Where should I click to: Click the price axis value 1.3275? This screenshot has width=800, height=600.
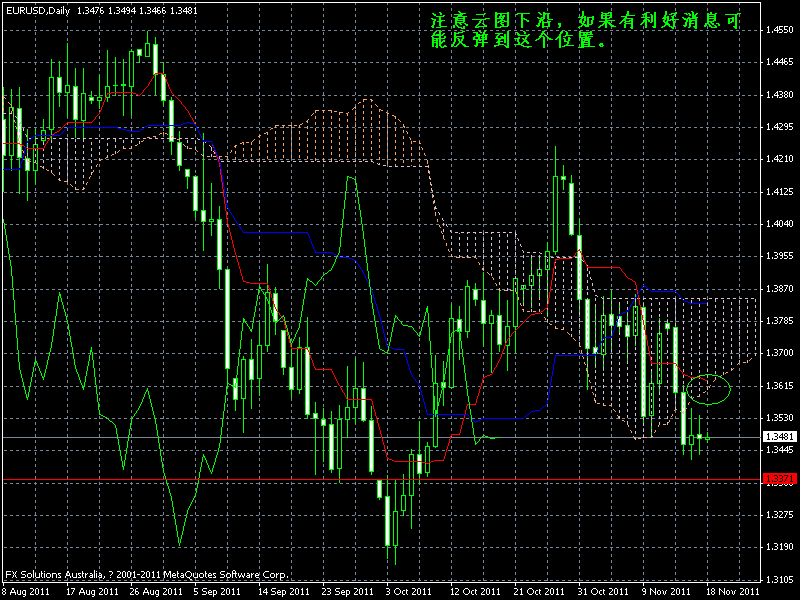click(780, 515)
